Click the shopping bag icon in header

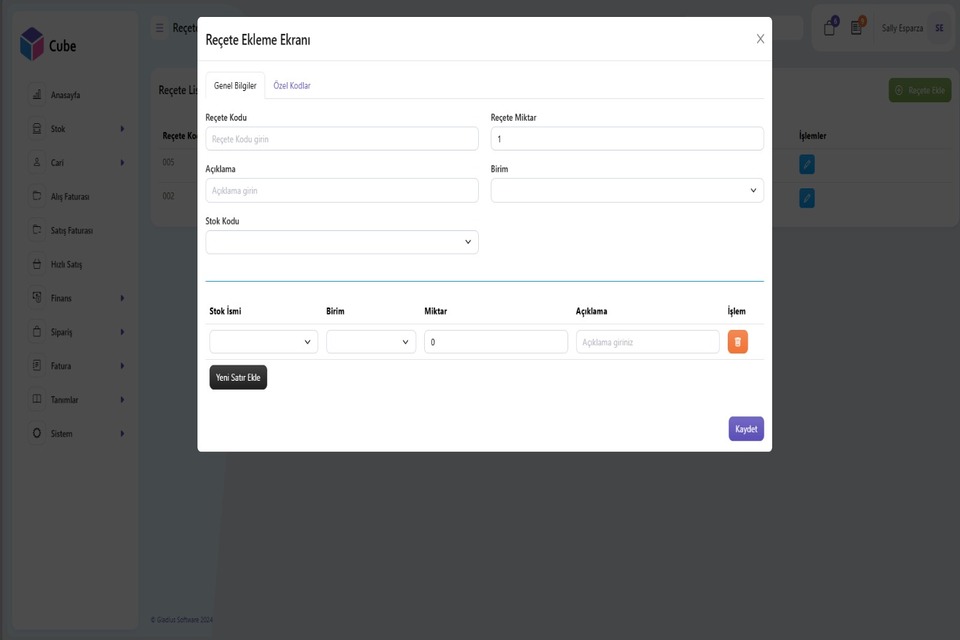click(829, 28)
